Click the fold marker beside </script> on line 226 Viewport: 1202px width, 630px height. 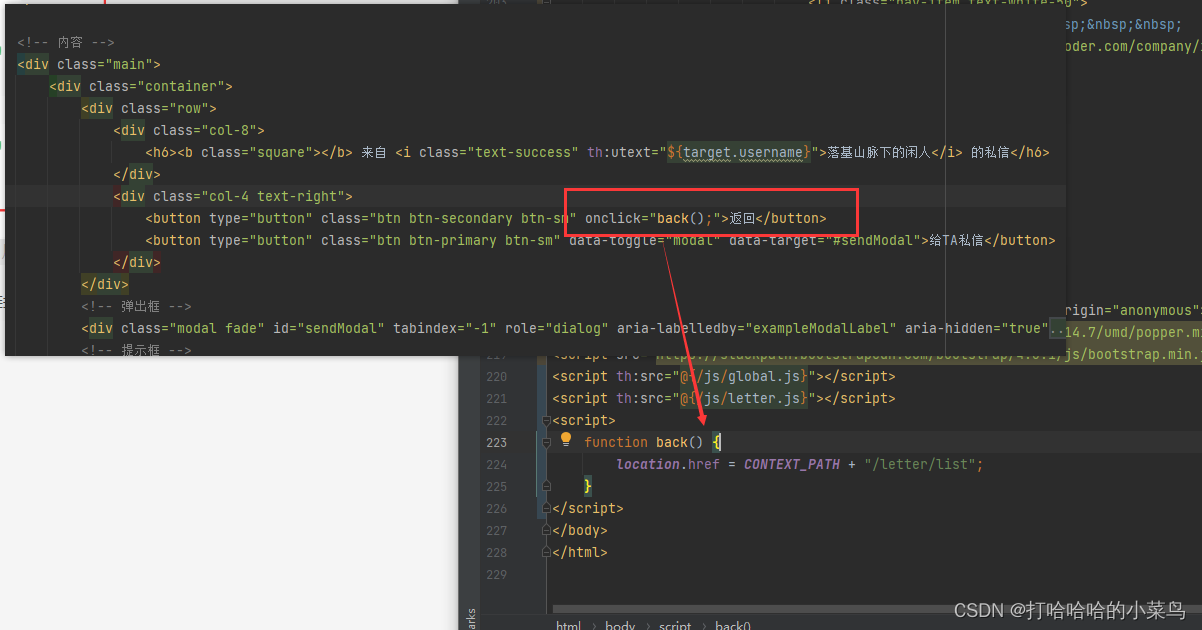coord(545,508)
